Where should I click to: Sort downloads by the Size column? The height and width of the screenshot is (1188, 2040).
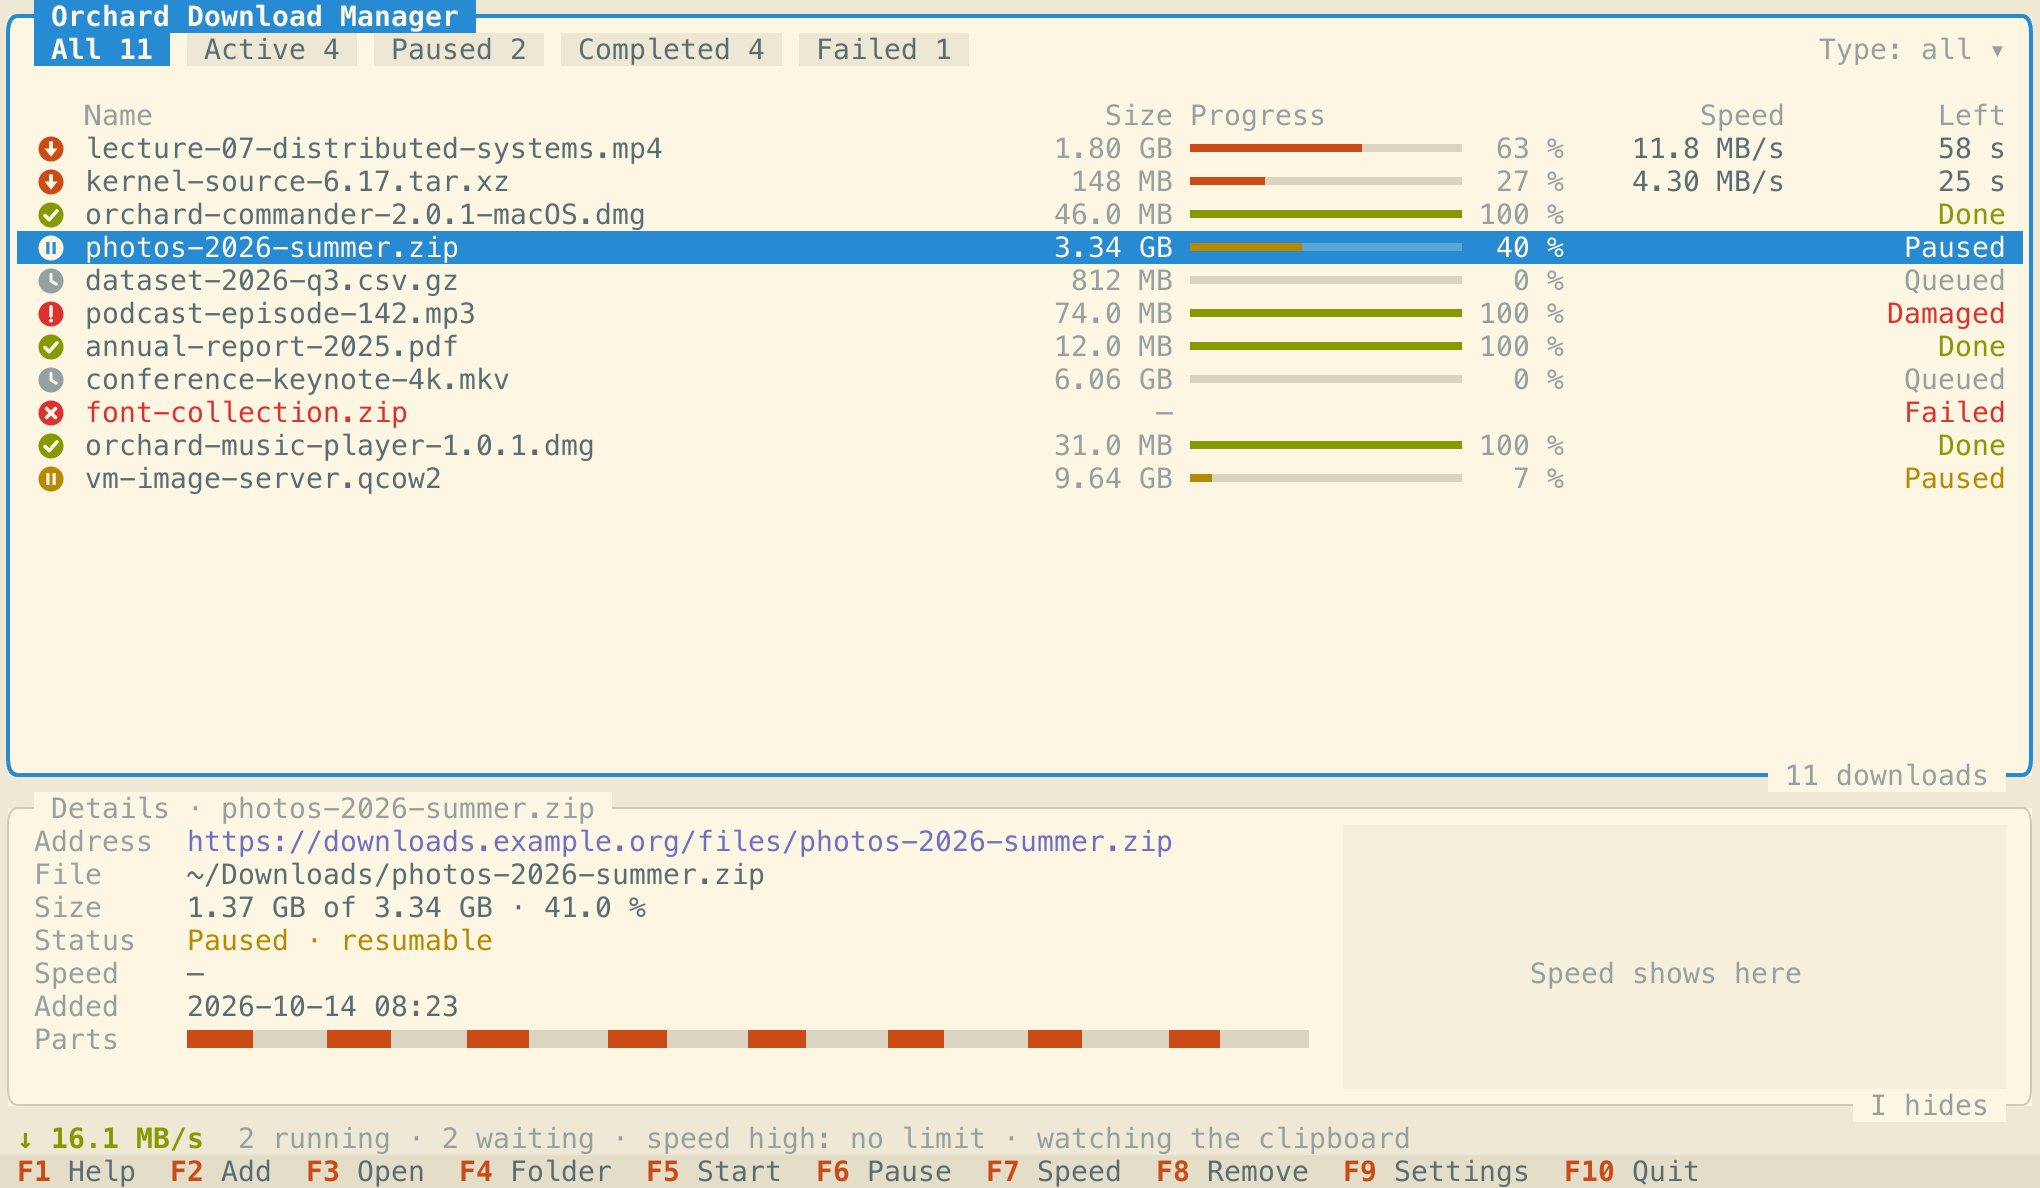coord(1138,116)
